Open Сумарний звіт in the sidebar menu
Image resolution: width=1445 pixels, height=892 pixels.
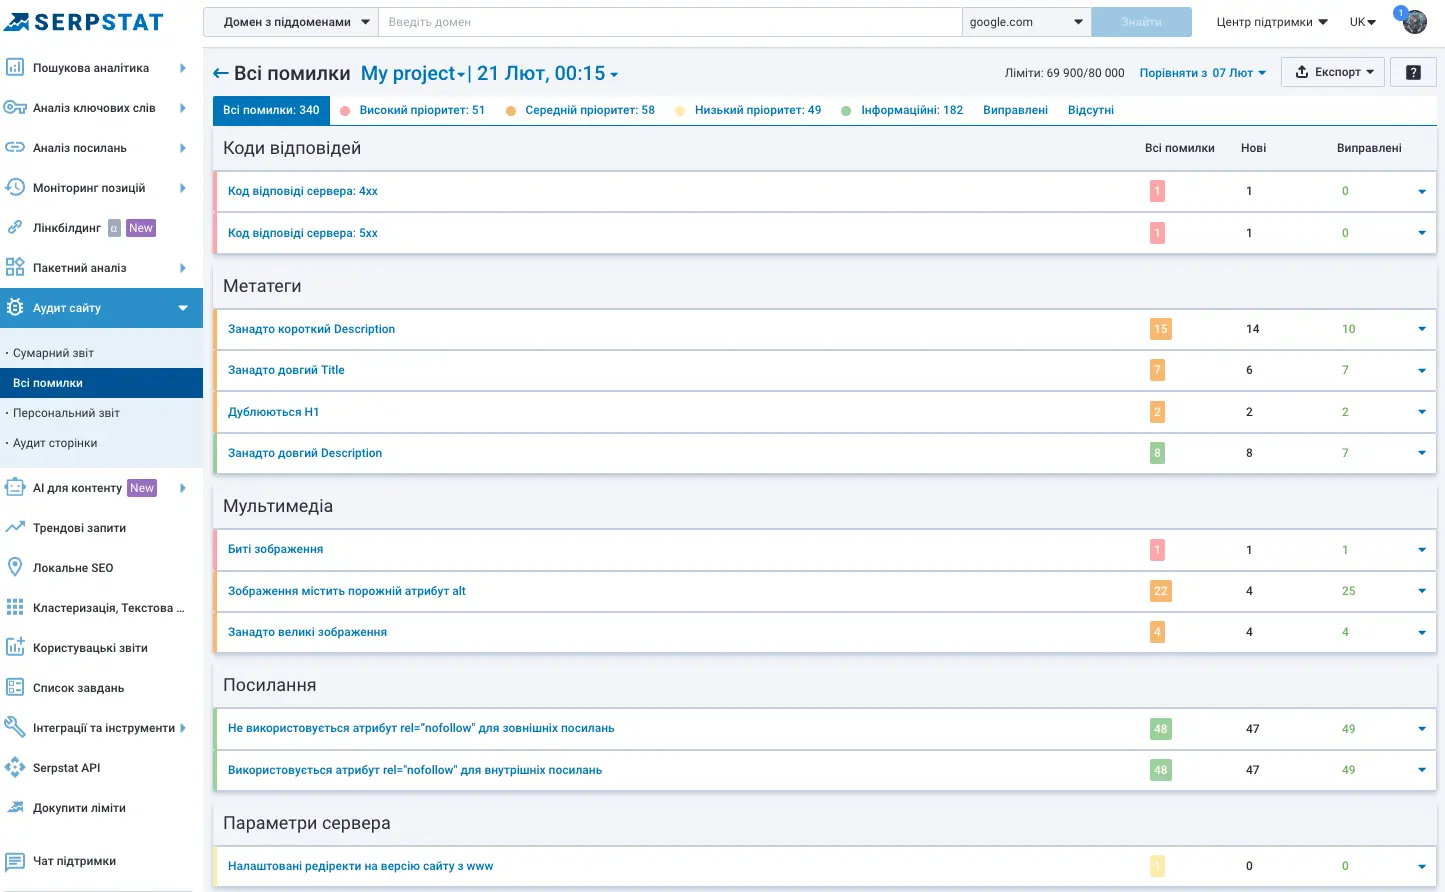tap(53, 353)
